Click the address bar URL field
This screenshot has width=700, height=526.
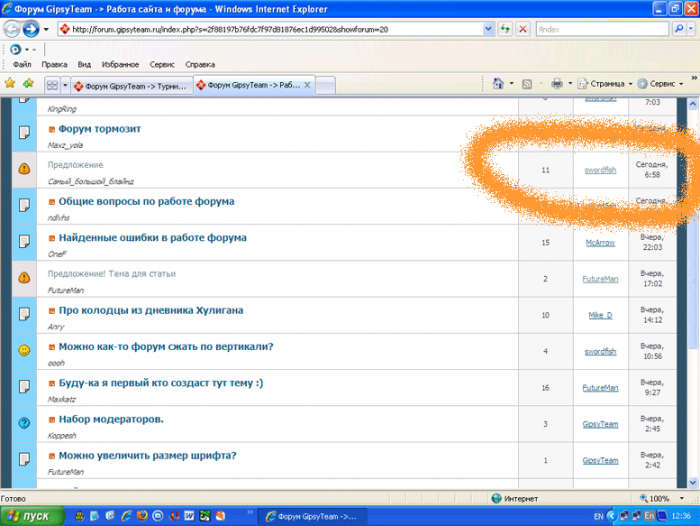(x=271, y=29)
